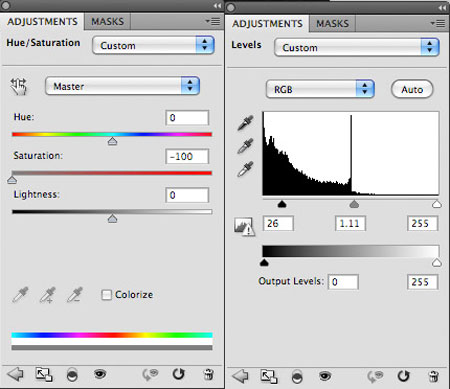Switch to Masks tab in Hue/Saturation panel
The image size is (450, 389).
click(107, 22)
